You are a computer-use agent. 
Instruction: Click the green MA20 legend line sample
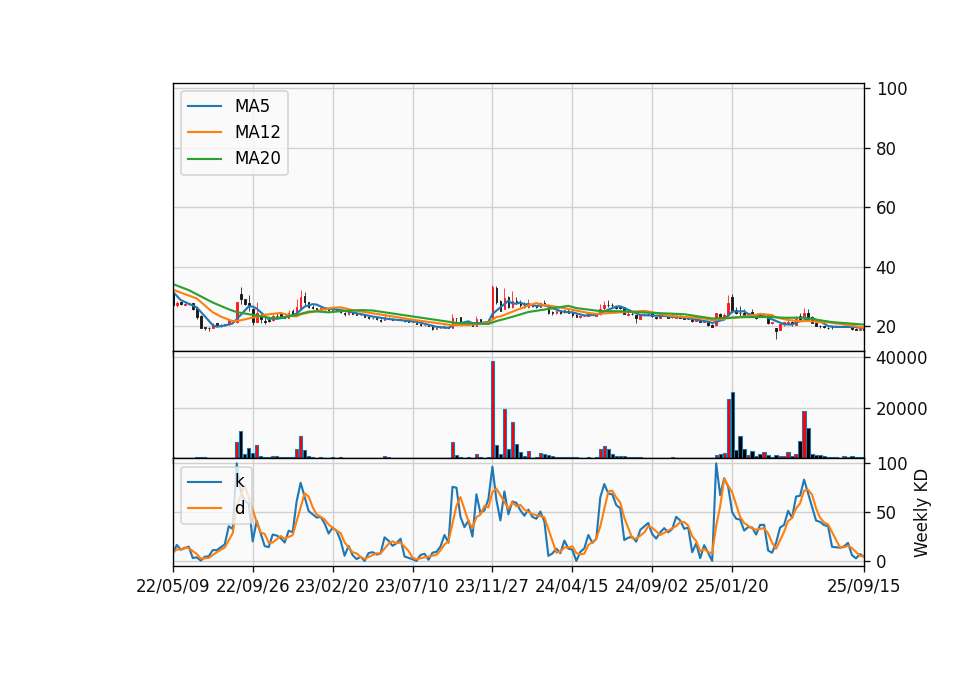[204, 158]
